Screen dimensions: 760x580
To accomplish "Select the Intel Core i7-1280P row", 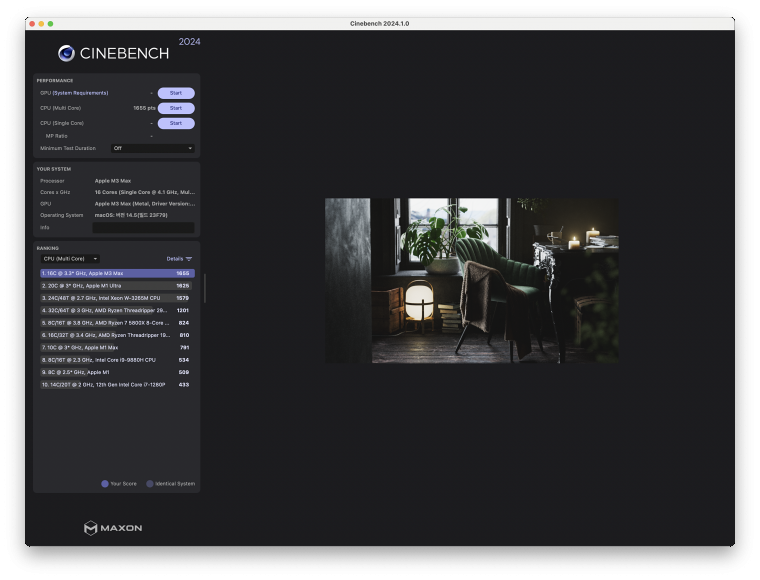I will [117, 385].
